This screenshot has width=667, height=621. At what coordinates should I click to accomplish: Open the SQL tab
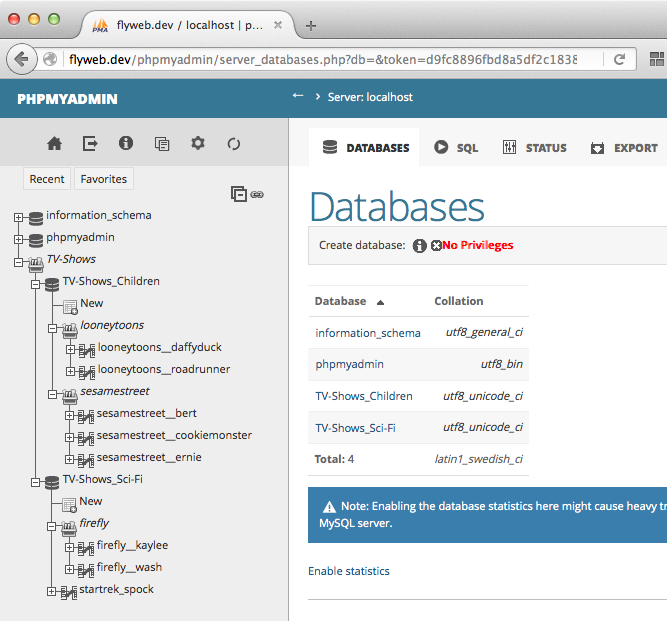click(456, 148)
